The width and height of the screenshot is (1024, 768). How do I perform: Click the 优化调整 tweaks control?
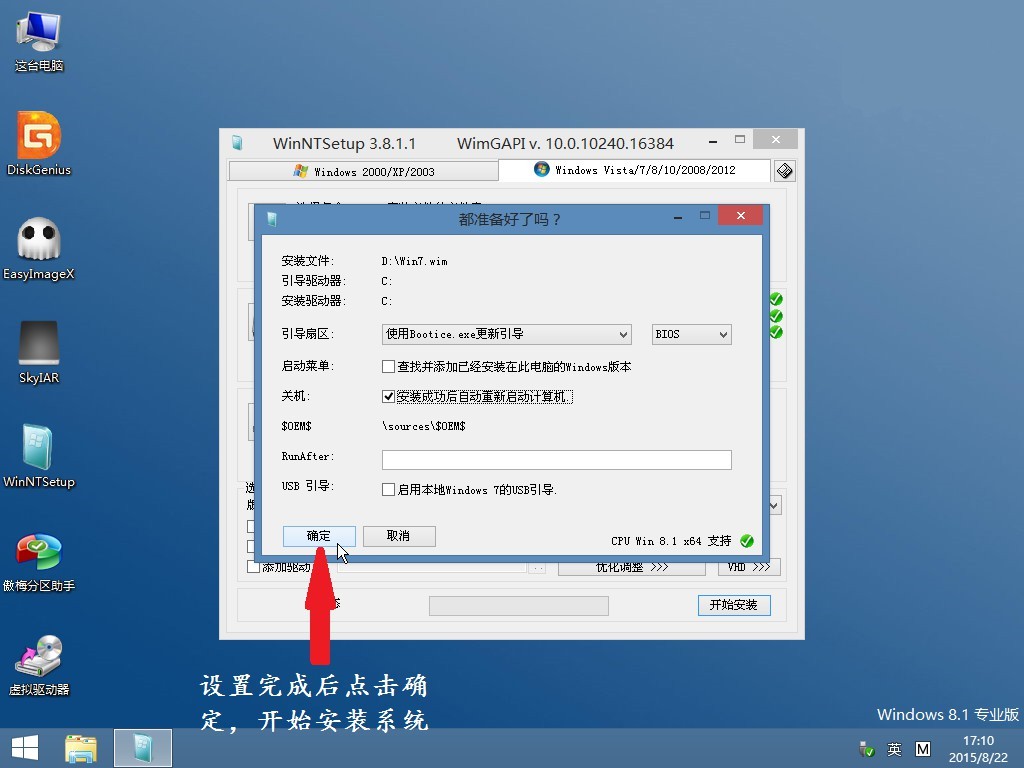[x=632, y=567]
